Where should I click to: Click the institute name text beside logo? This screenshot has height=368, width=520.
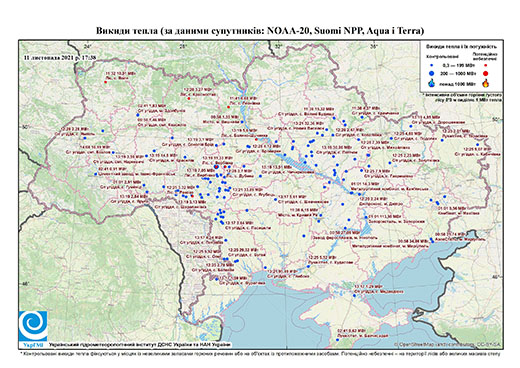tap(139, 344)
